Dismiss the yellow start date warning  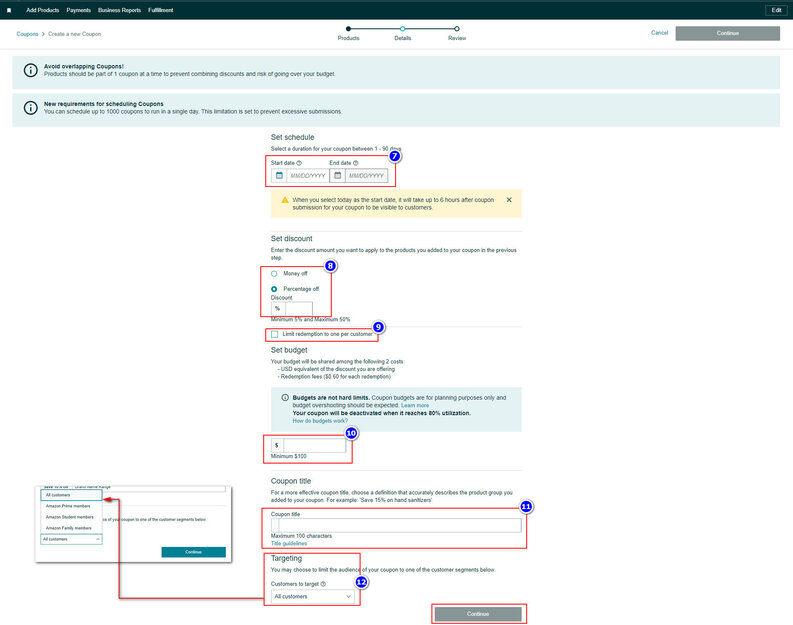coord(509,200)
